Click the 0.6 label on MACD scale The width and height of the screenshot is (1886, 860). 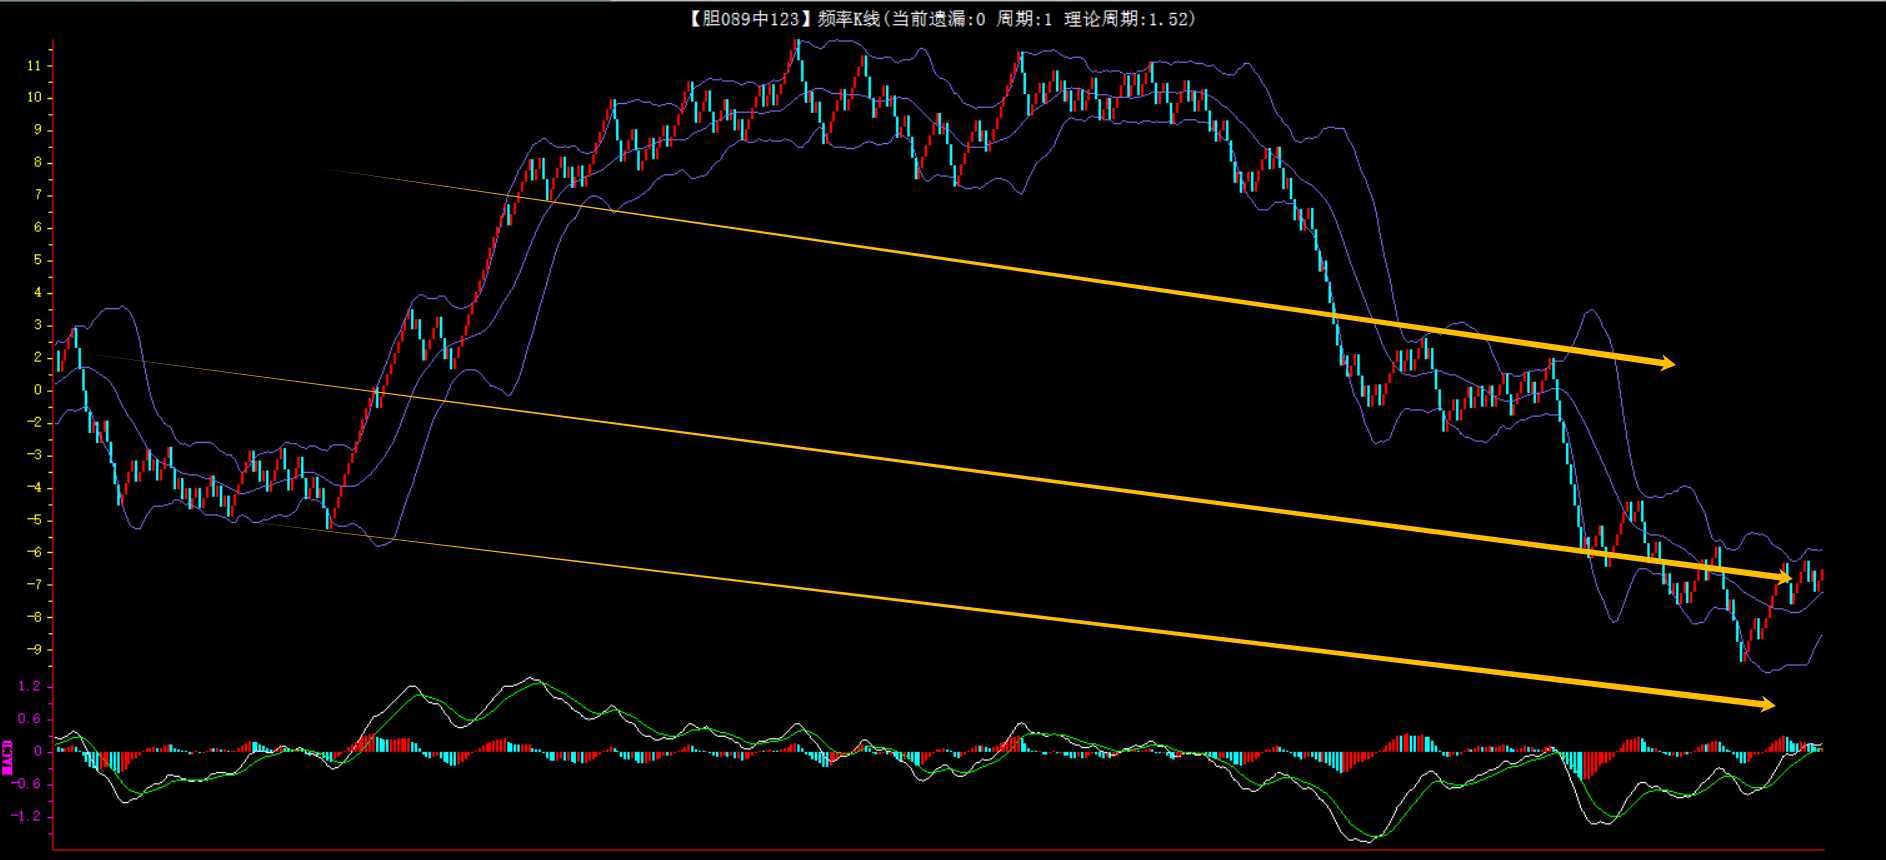coord(29,719)
